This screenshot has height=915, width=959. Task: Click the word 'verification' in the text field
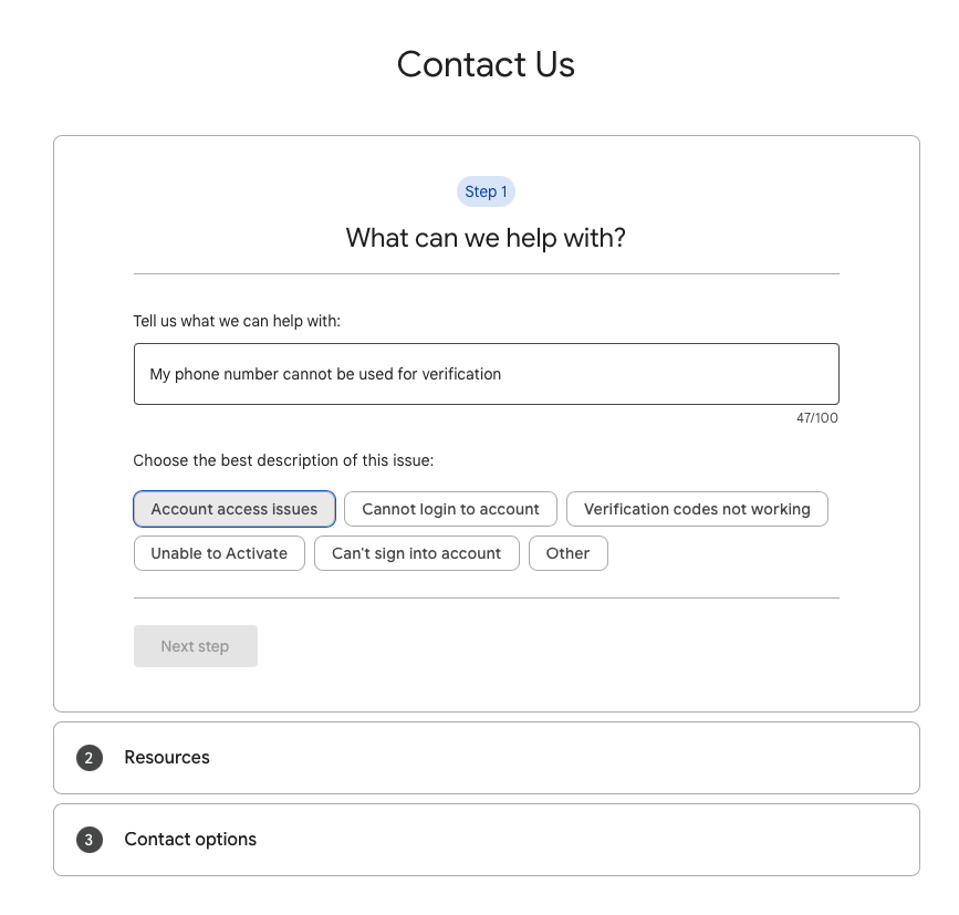461,374
